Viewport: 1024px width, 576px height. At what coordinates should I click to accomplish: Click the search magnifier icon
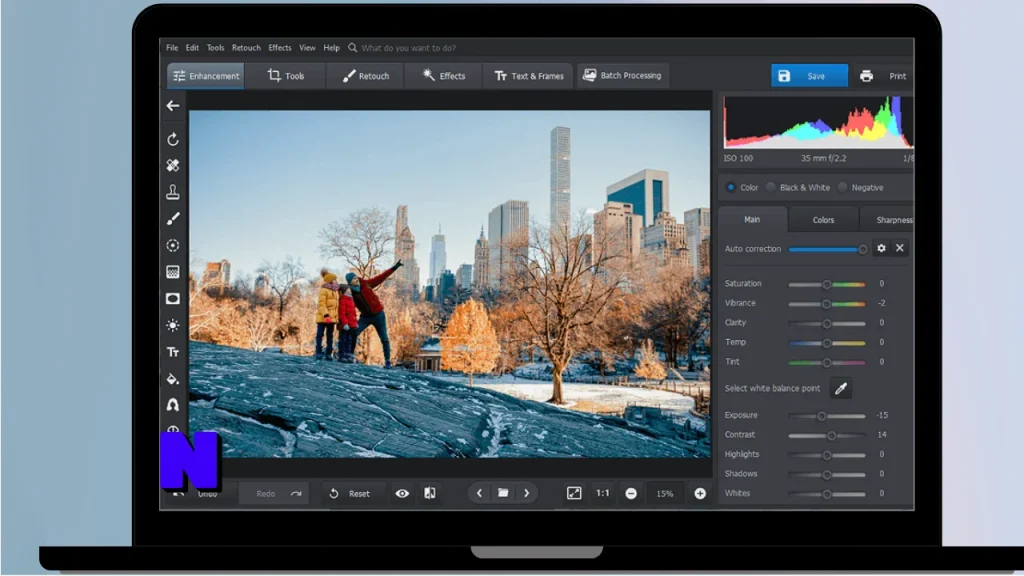tap(353, 48)
